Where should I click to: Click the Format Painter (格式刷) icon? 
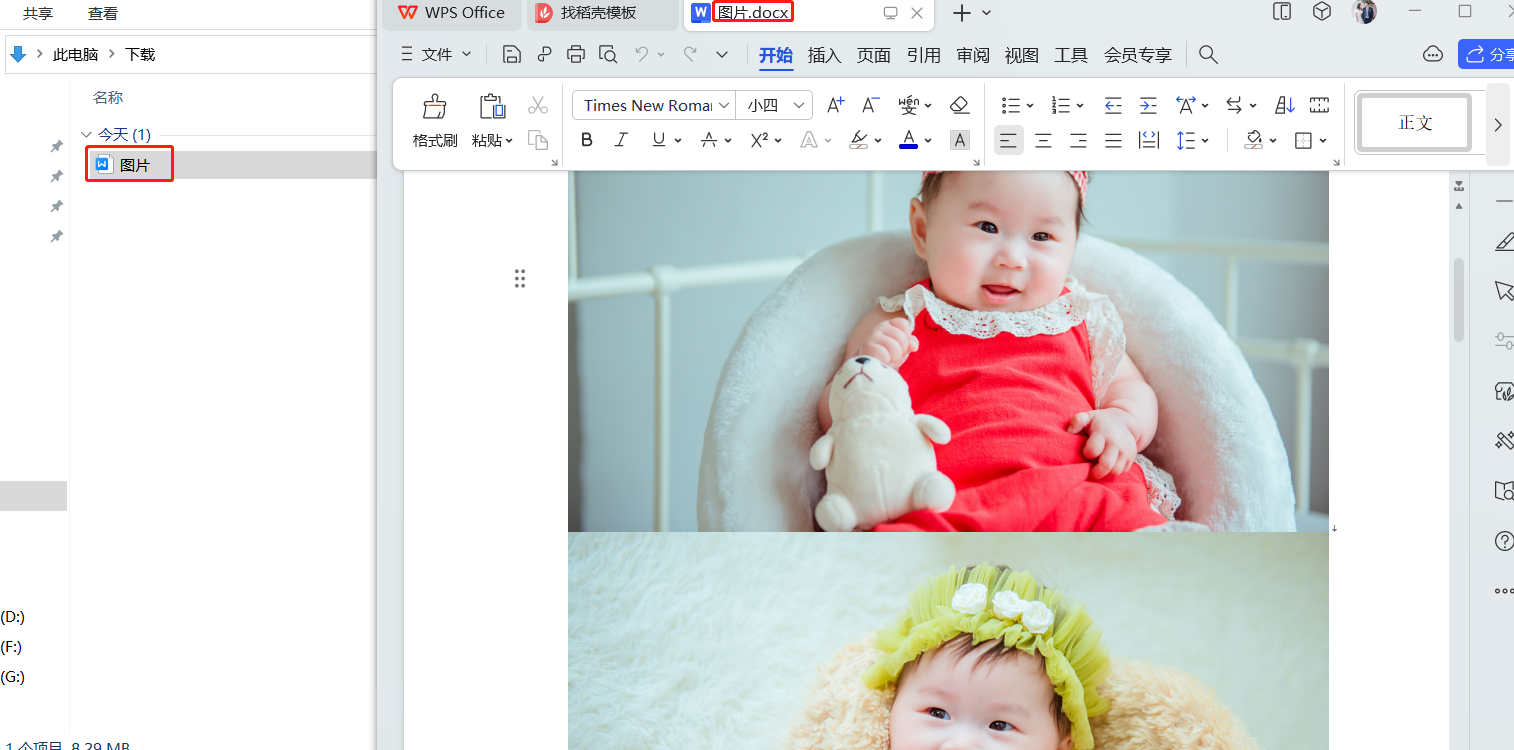435,107
